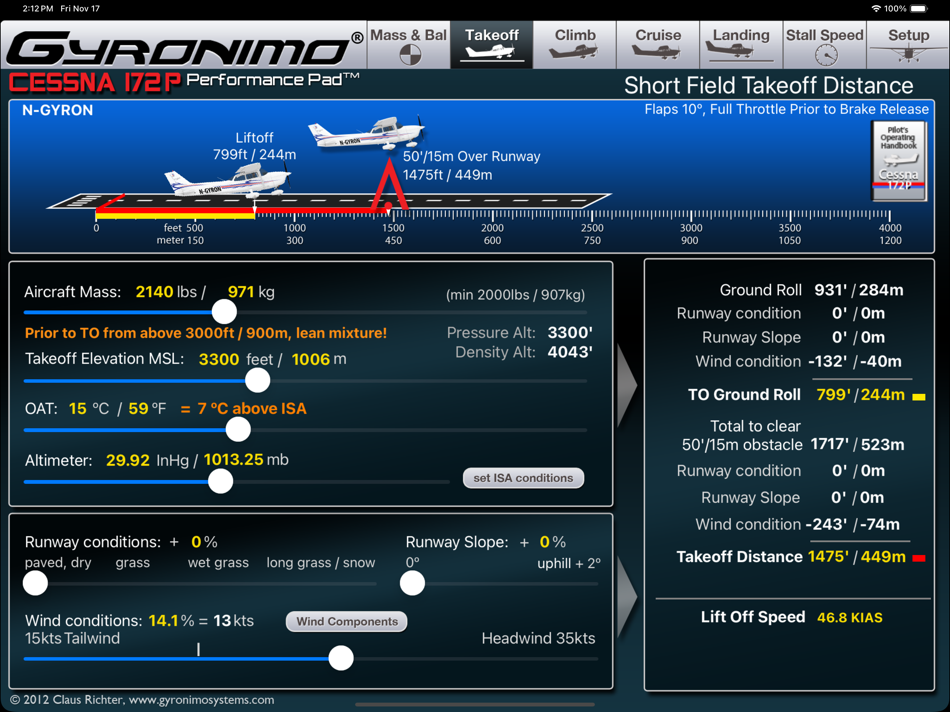The height and width of the screenshot is (712, 950).
Task: Click the Headwind 35kts label
Action: click(x=538, y=638)
